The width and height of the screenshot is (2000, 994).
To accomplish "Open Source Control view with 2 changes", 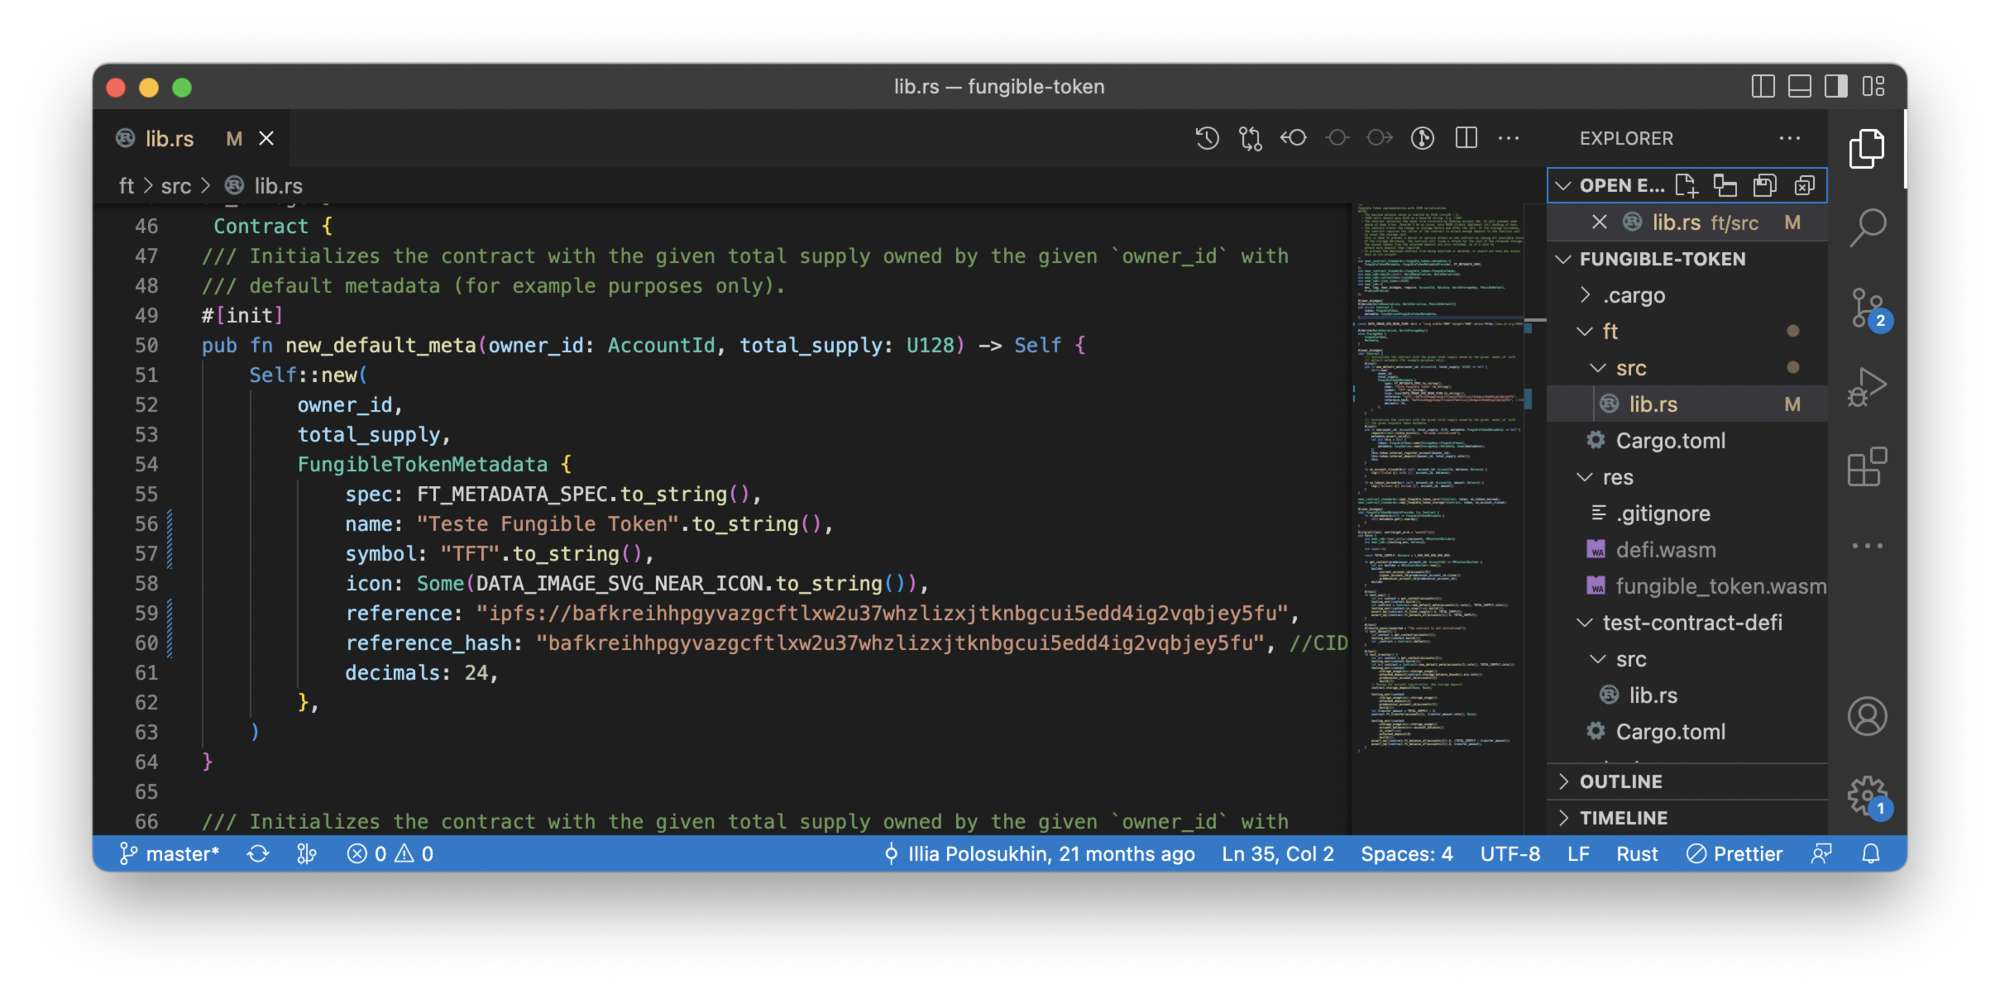I will pos(1867,308).
